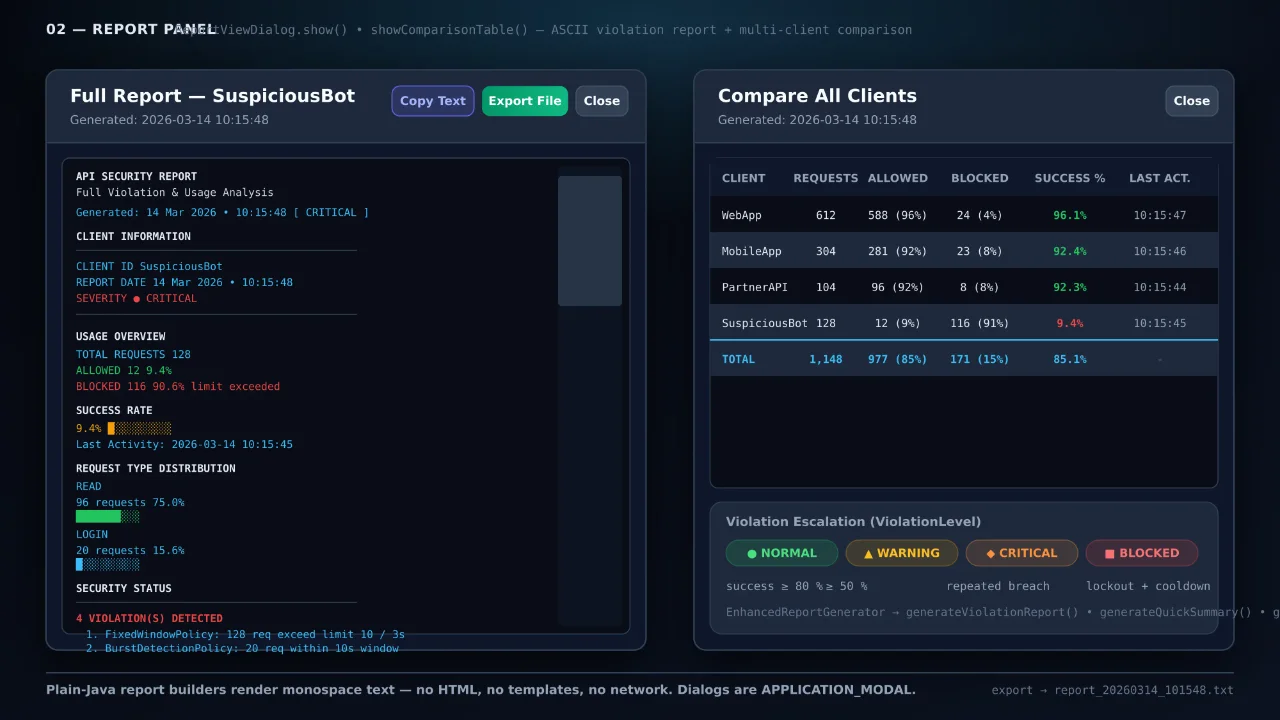Select the WARNING violation level badge
1280x720 pixels.
pyautogui.click(x=902, y=553)
